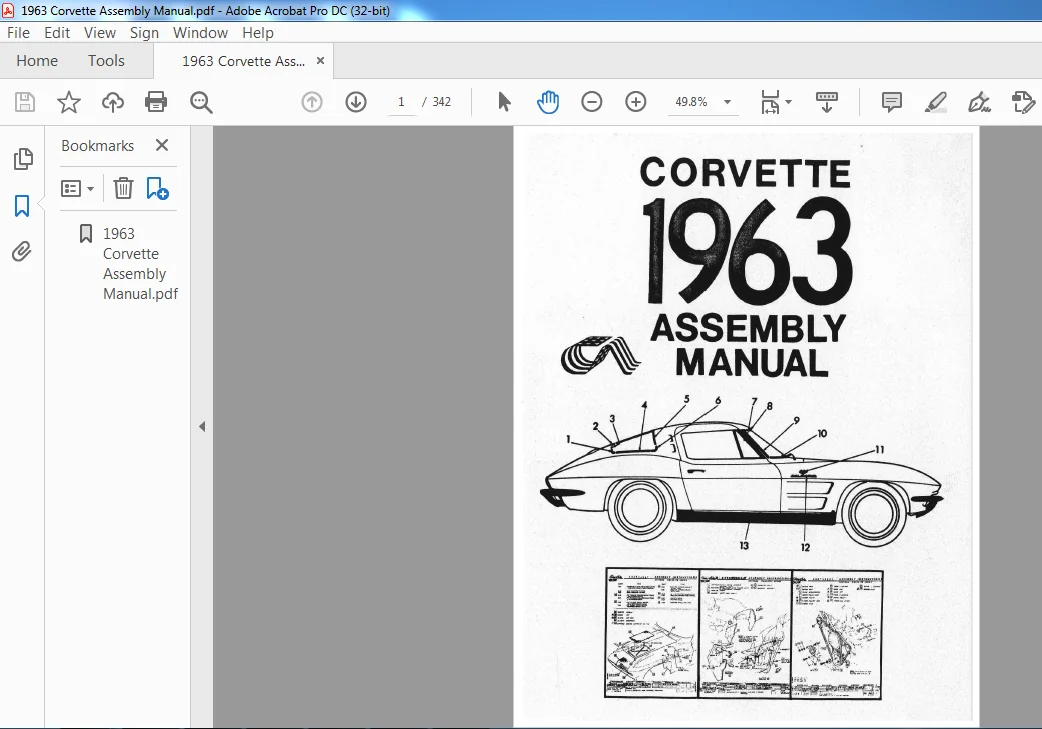Click the page number input field

pyautogui.click(x=401, y=102)
